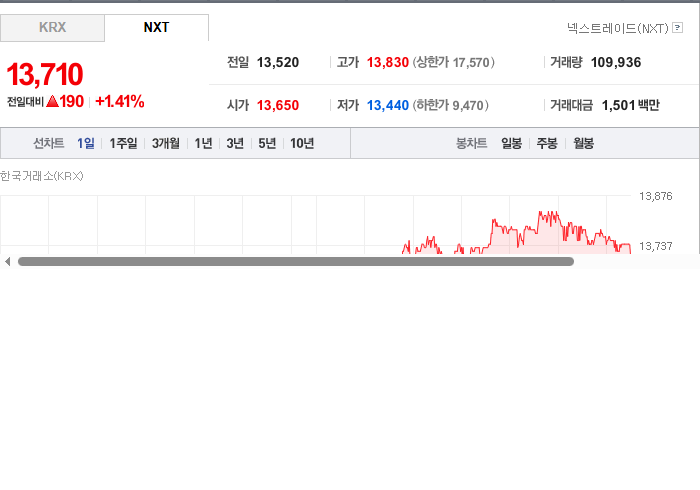Open the 일봉 candle chart

point(511,143)
